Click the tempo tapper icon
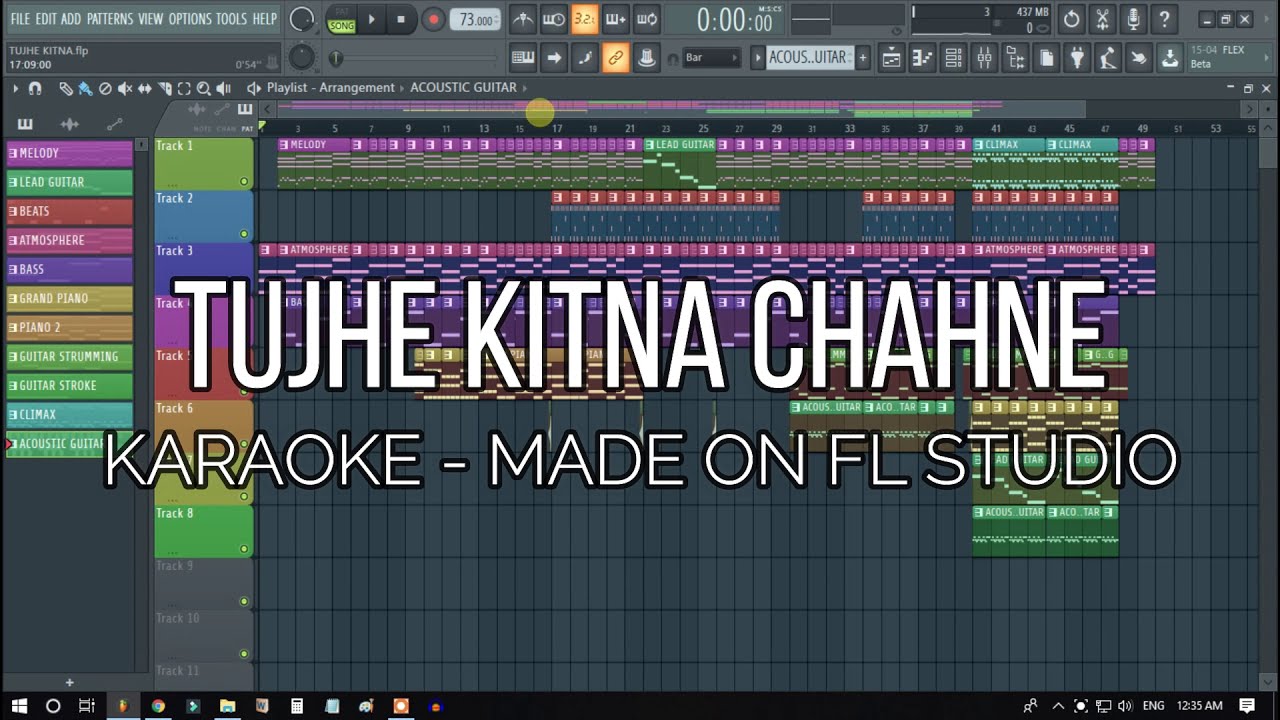 tap(1107, 58)
